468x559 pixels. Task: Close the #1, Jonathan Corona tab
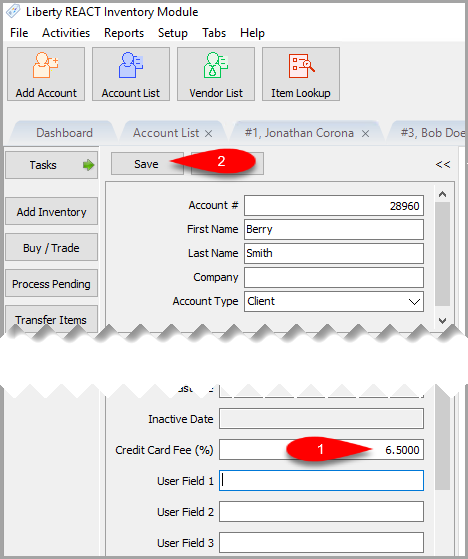coord(365,134)
